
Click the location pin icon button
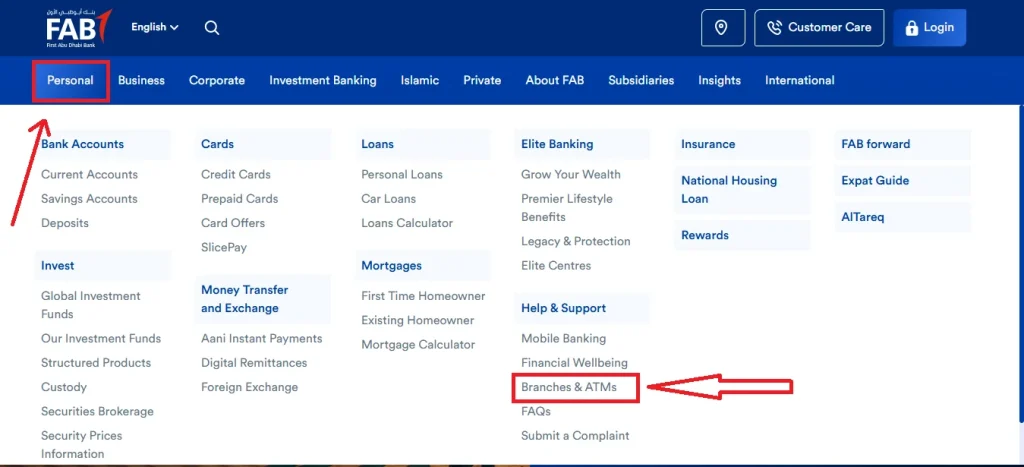coord(721,27)
